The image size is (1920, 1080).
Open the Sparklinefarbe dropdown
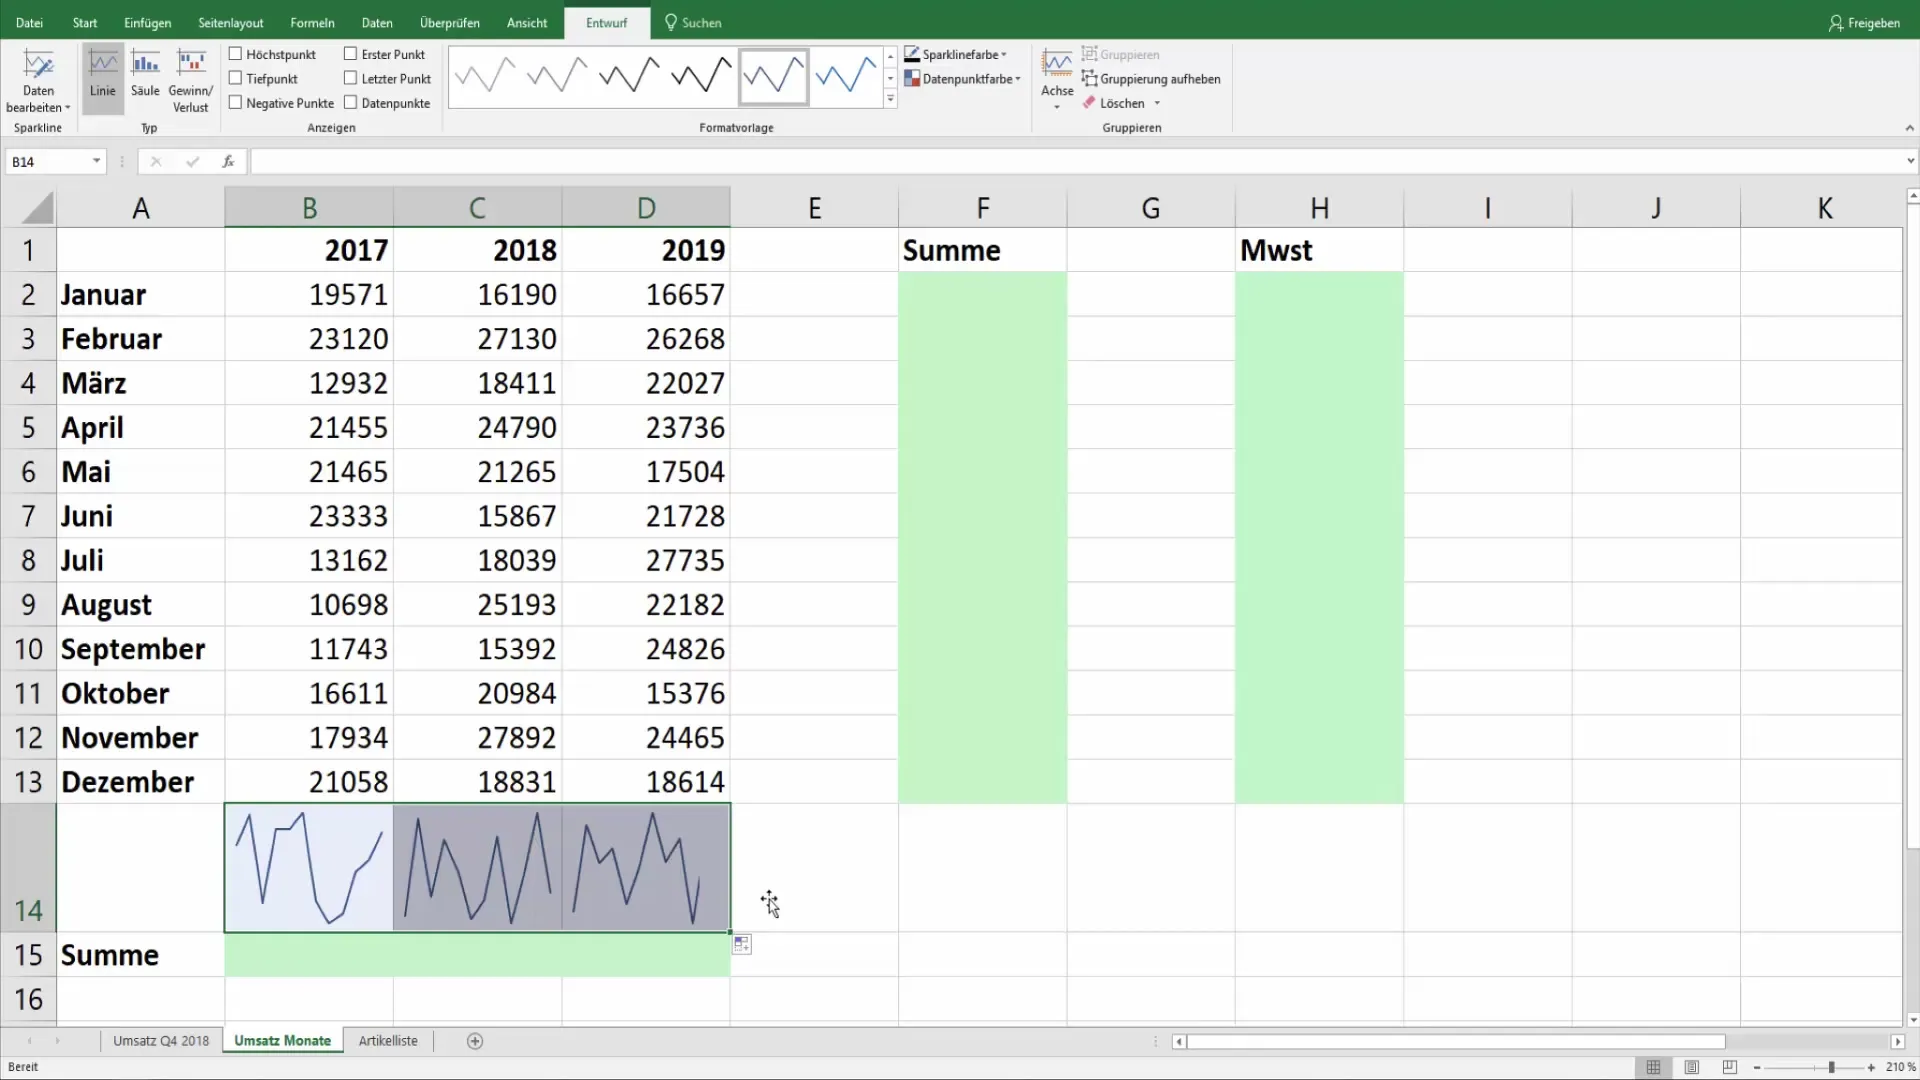[956, 54]
